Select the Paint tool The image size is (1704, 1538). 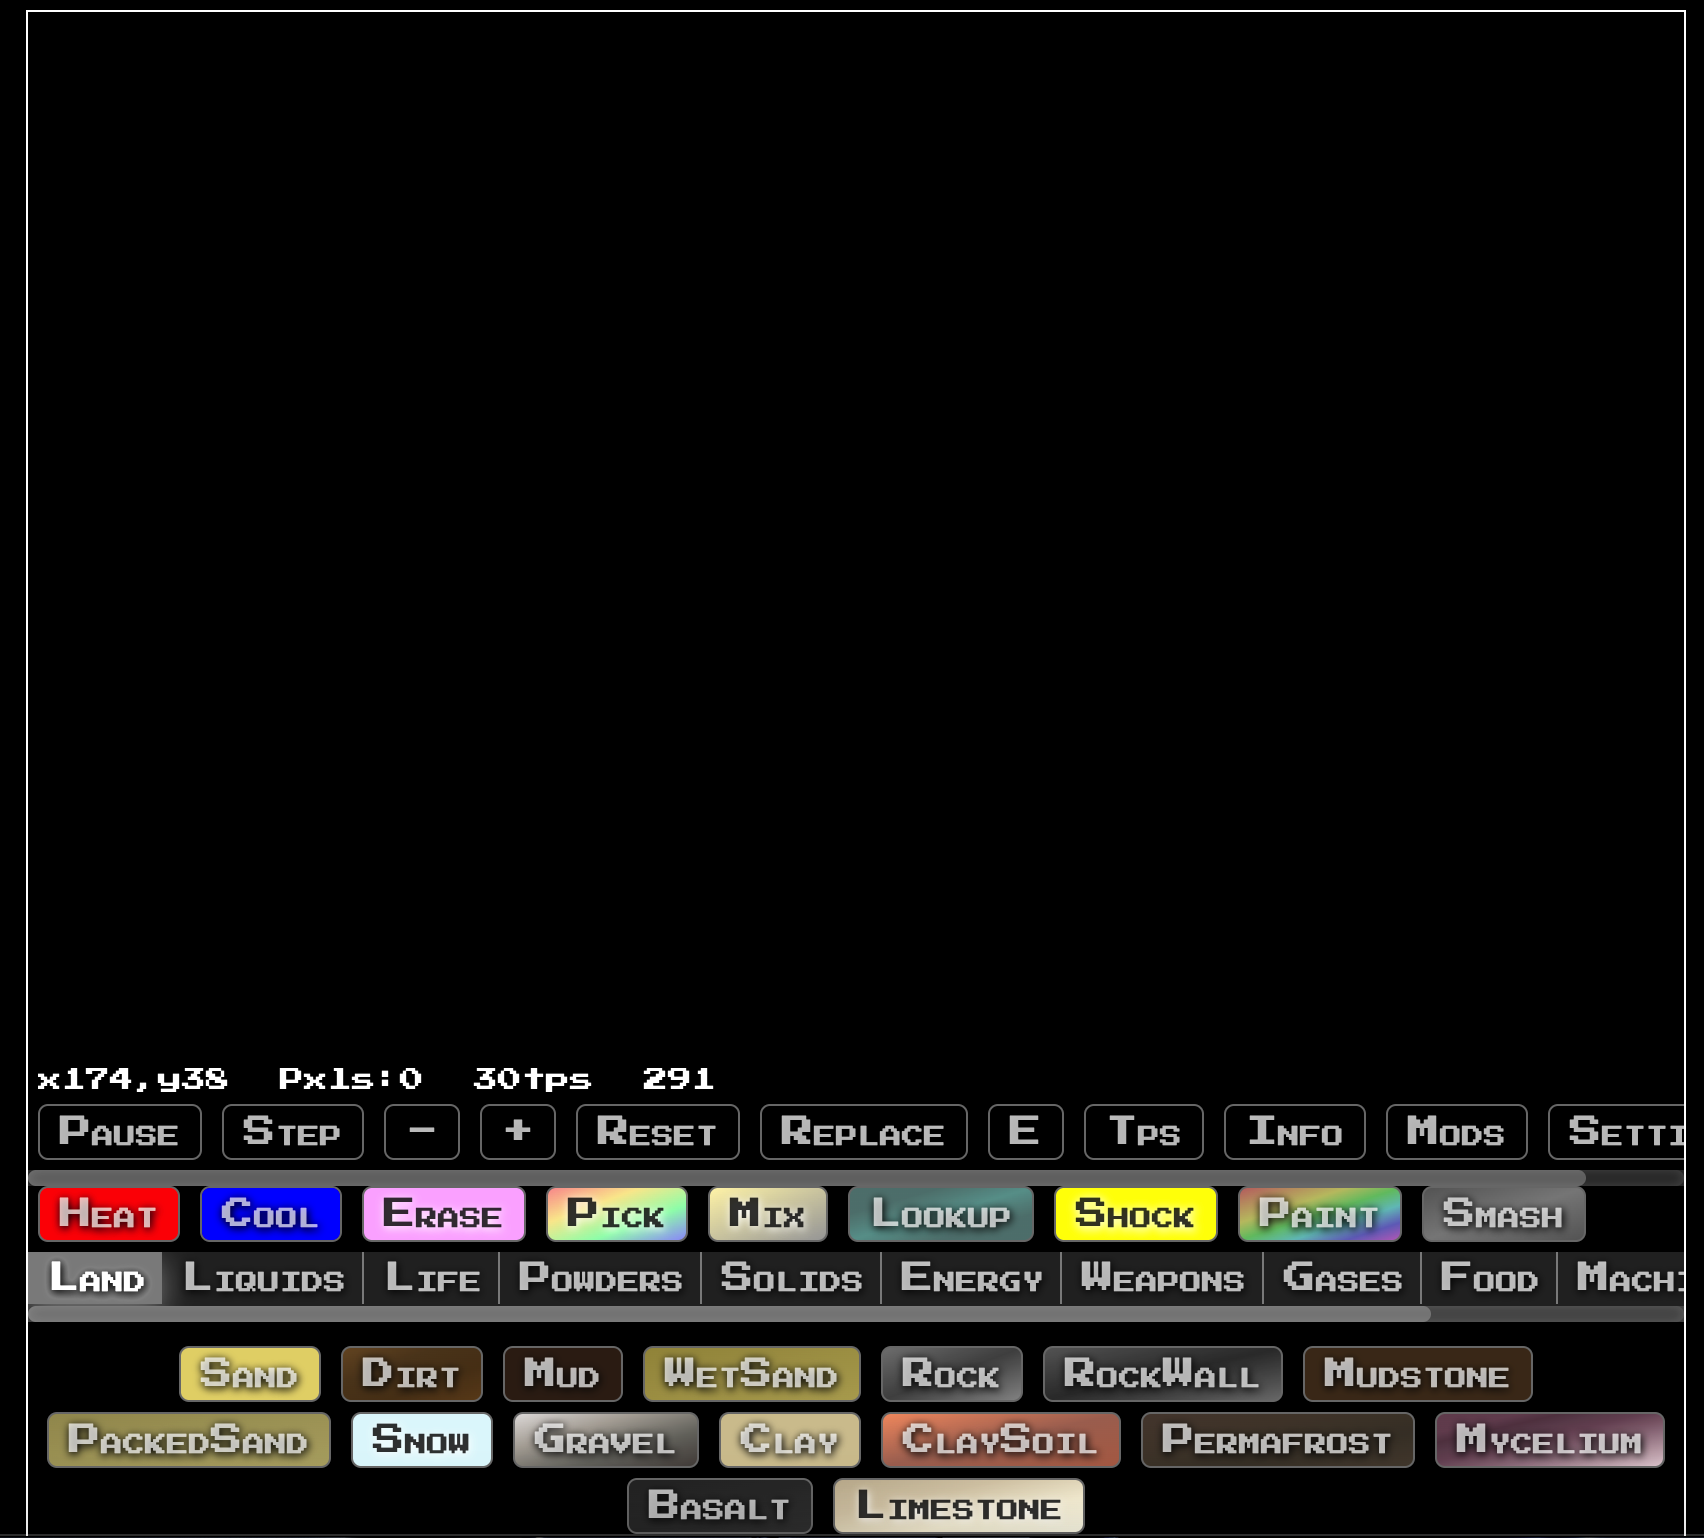(x=1319, y=1214)
